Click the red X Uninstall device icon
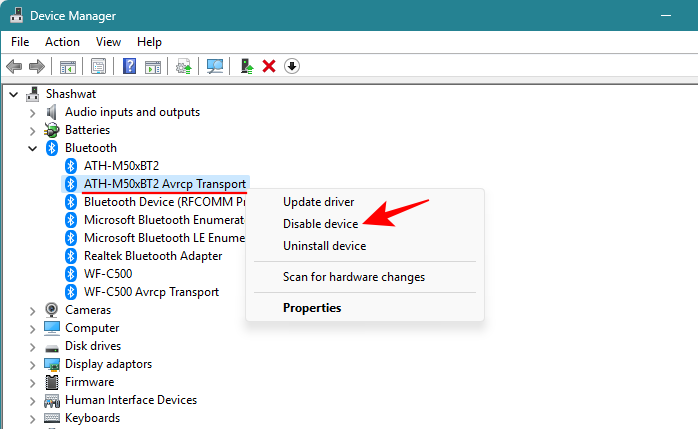698x429 pixels. pos(269,67)
